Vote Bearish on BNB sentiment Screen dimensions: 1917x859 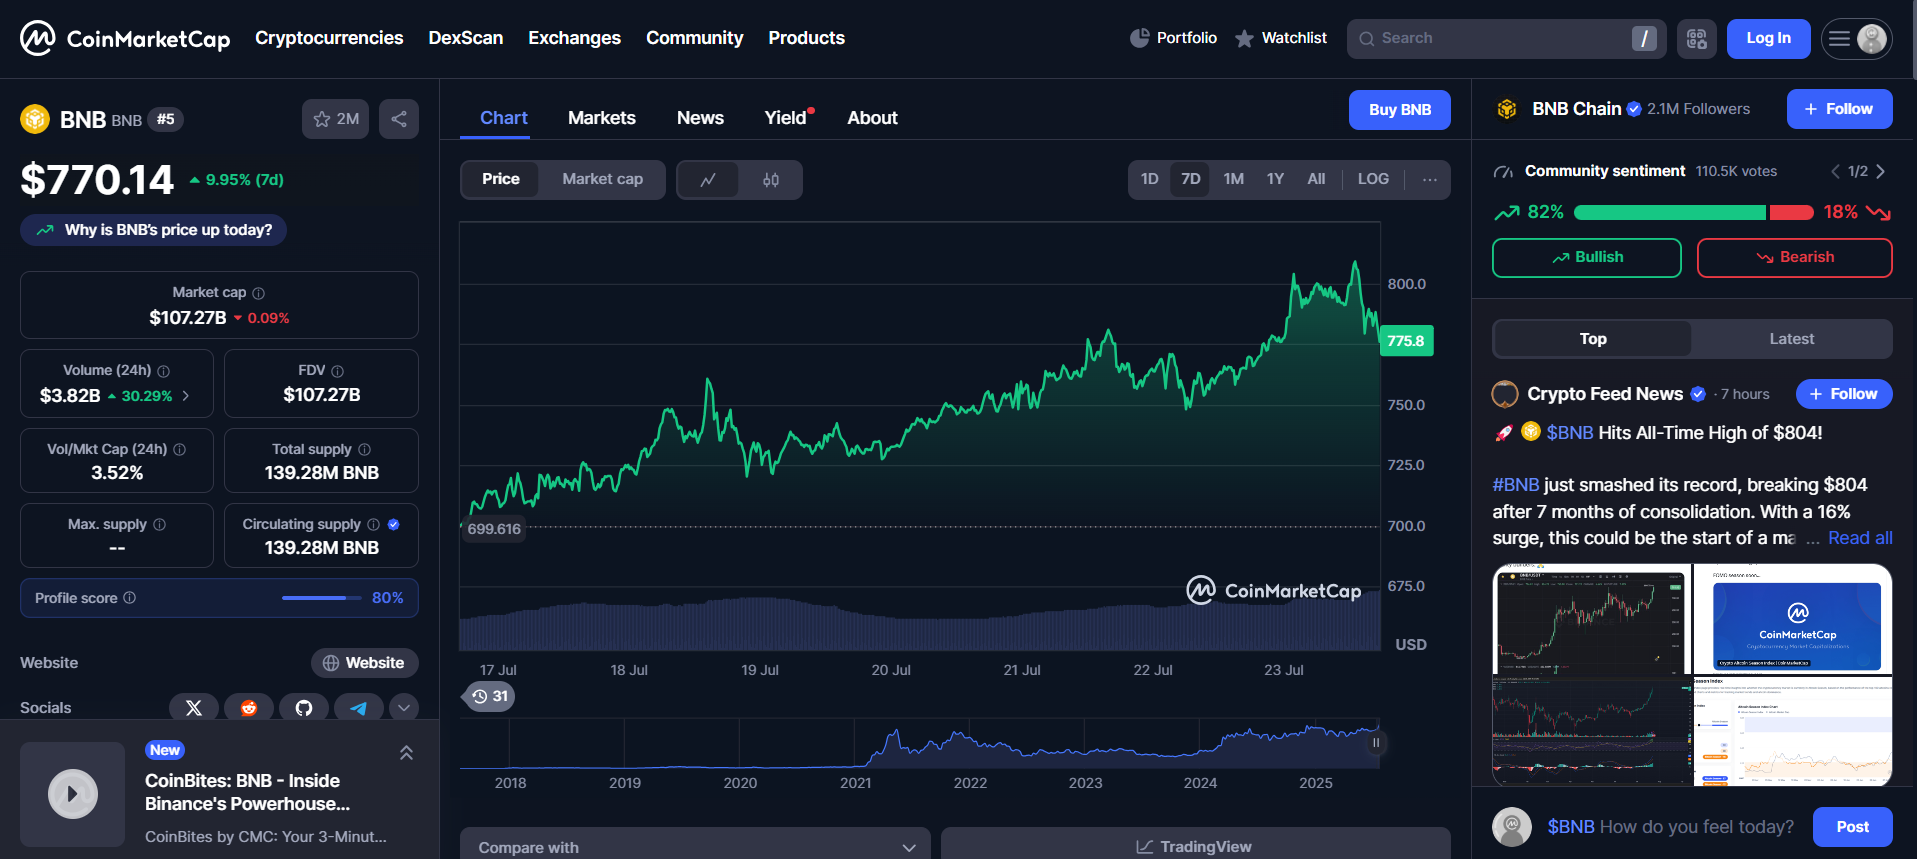(1795, 258)
